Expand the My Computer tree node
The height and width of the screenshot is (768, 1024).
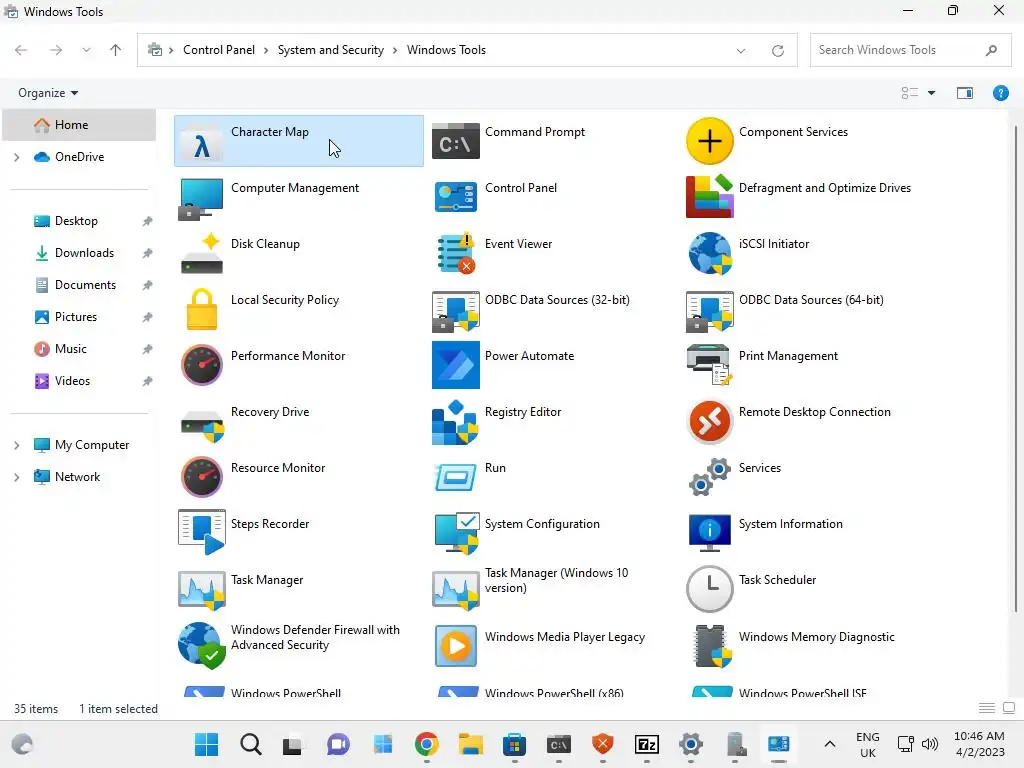[17, 445]
